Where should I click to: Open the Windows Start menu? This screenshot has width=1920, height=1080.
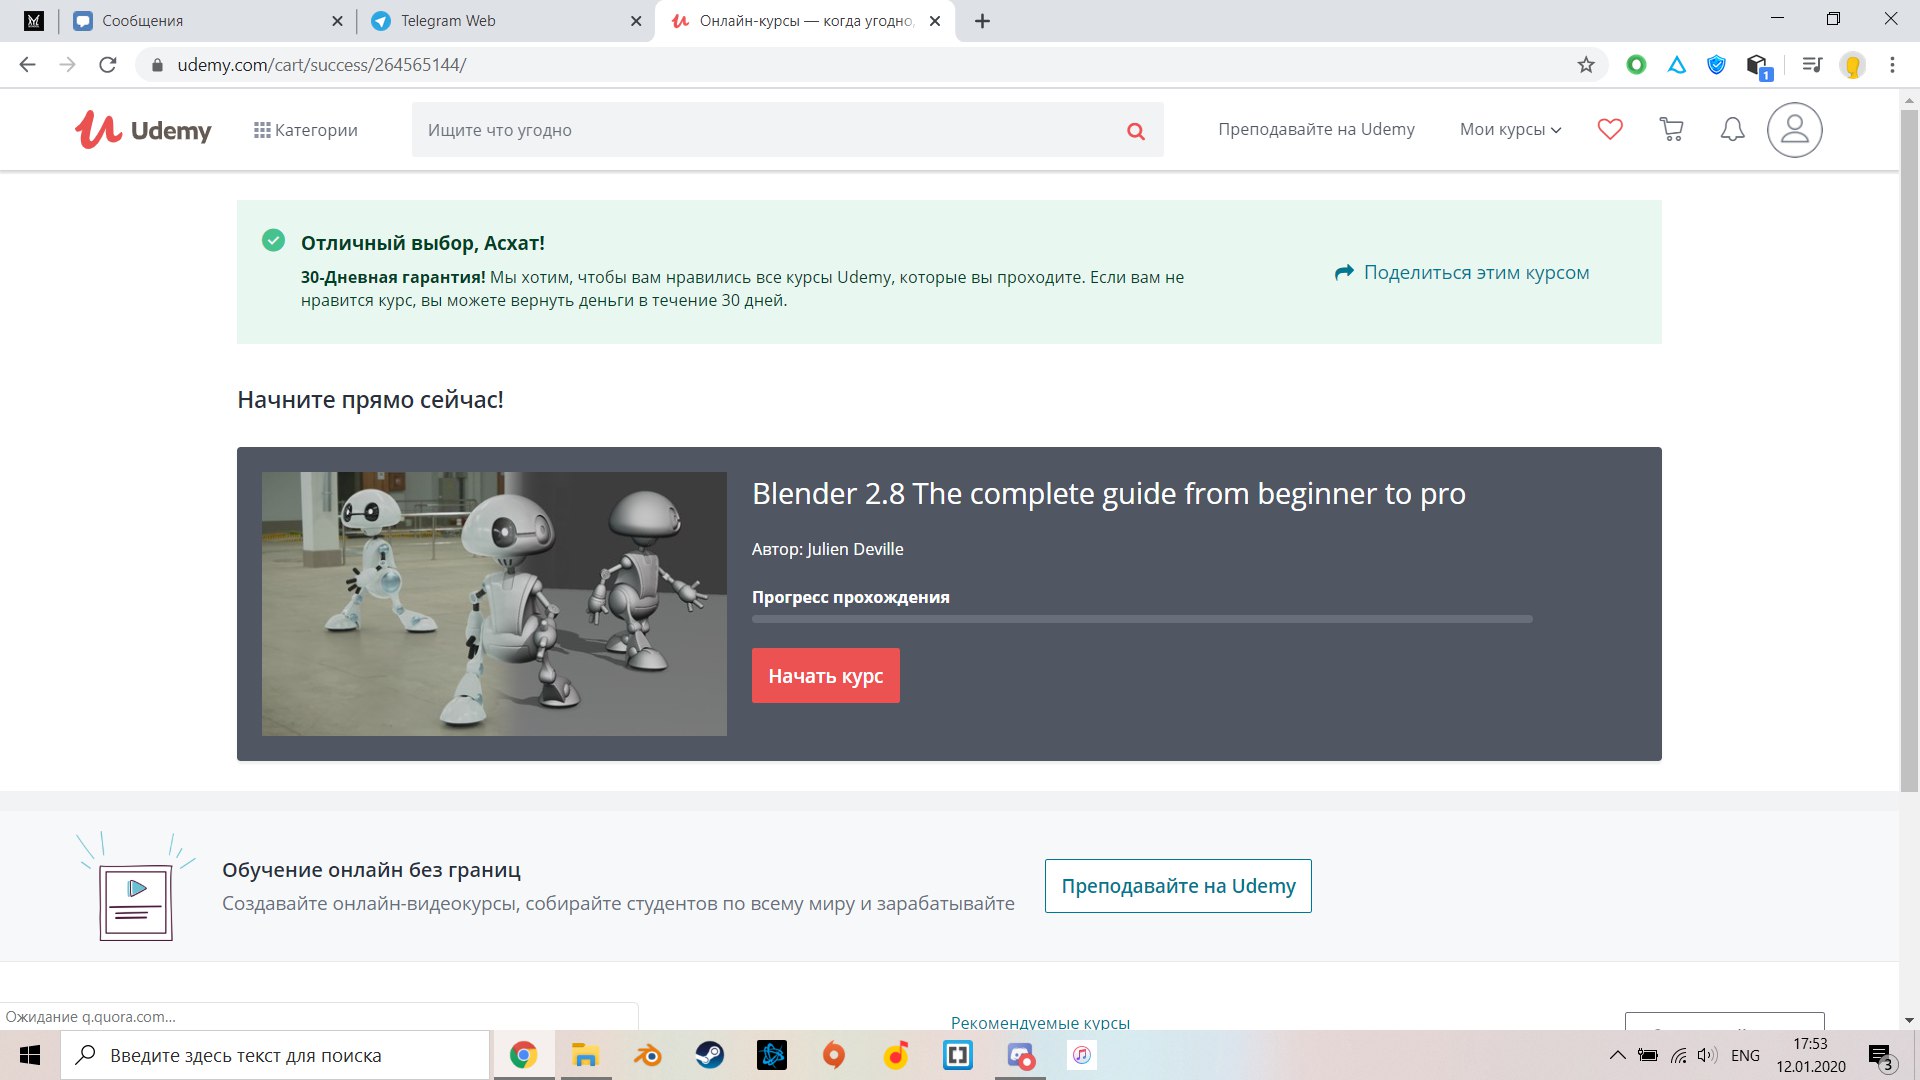30,1055
